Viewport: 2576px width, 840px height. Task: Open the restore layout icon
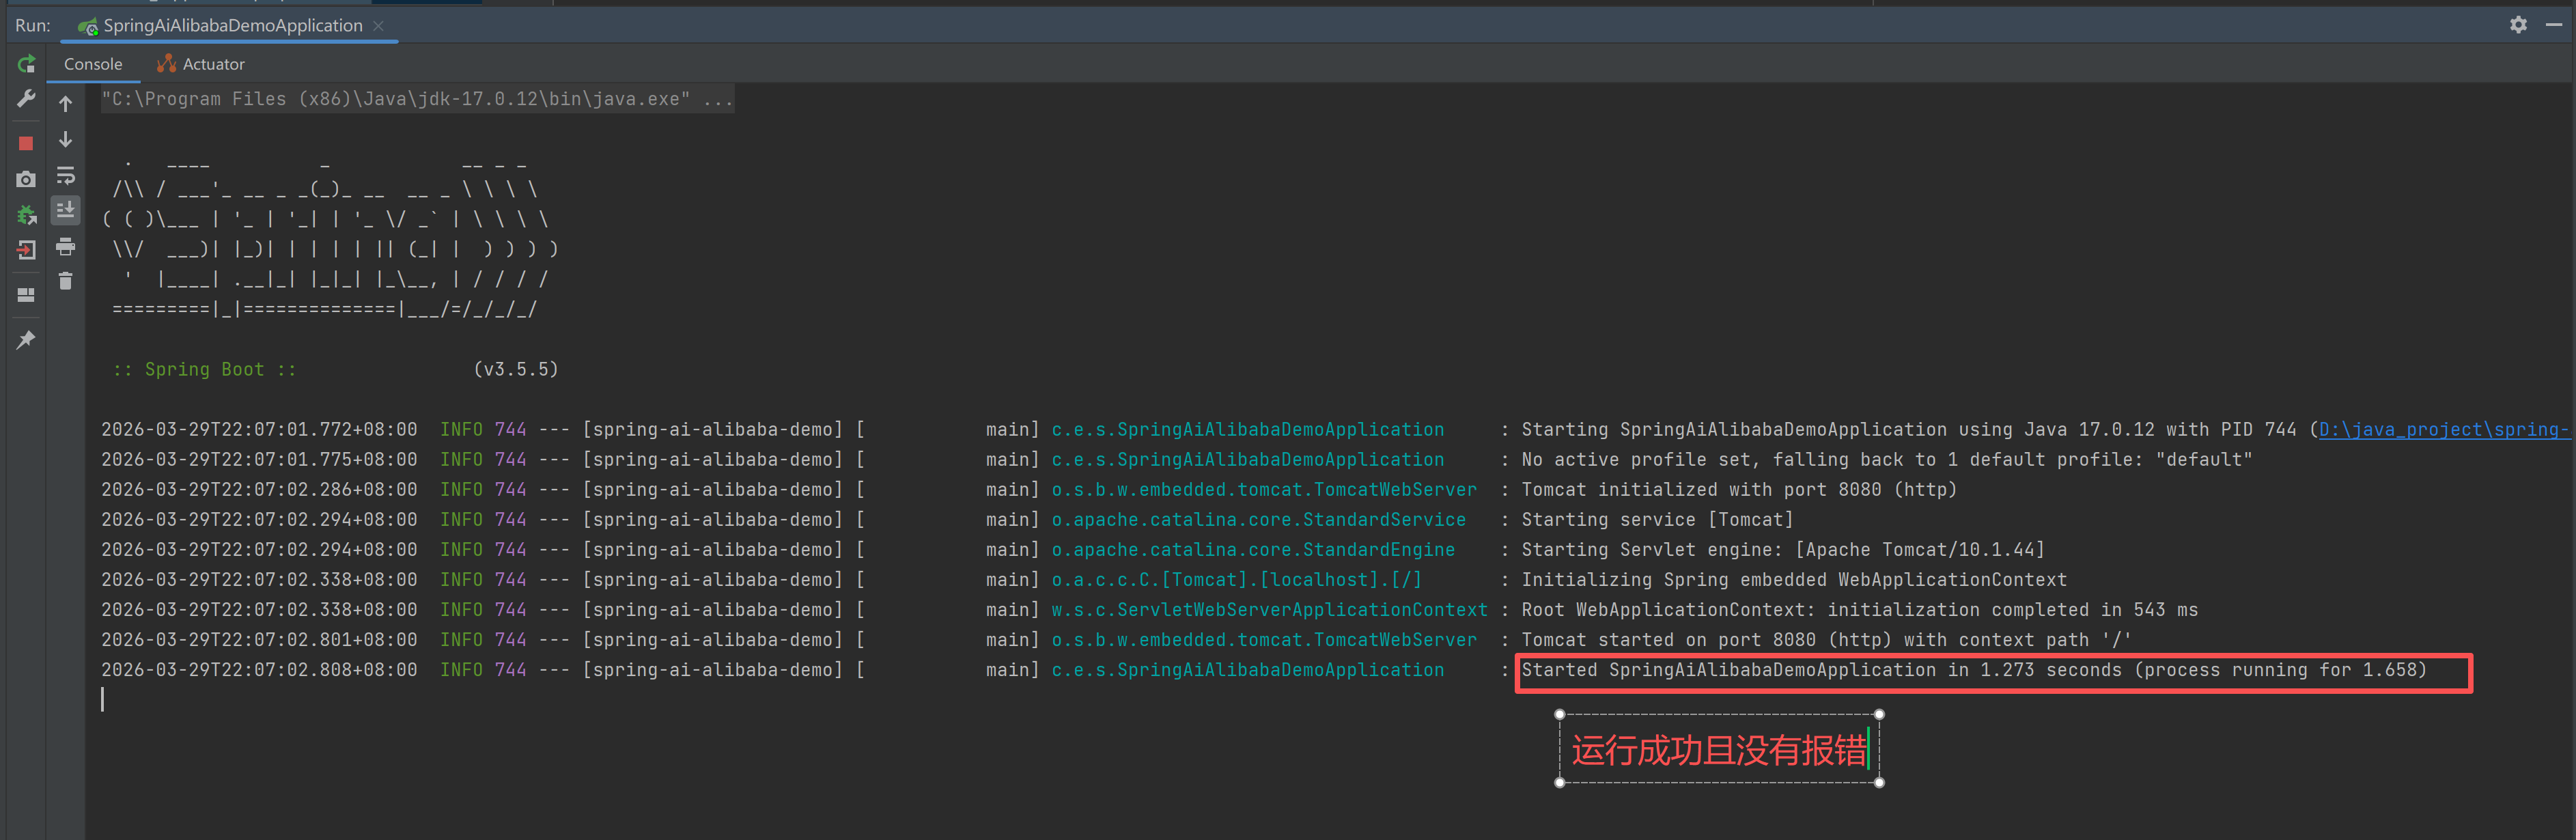tap(26, 295)
